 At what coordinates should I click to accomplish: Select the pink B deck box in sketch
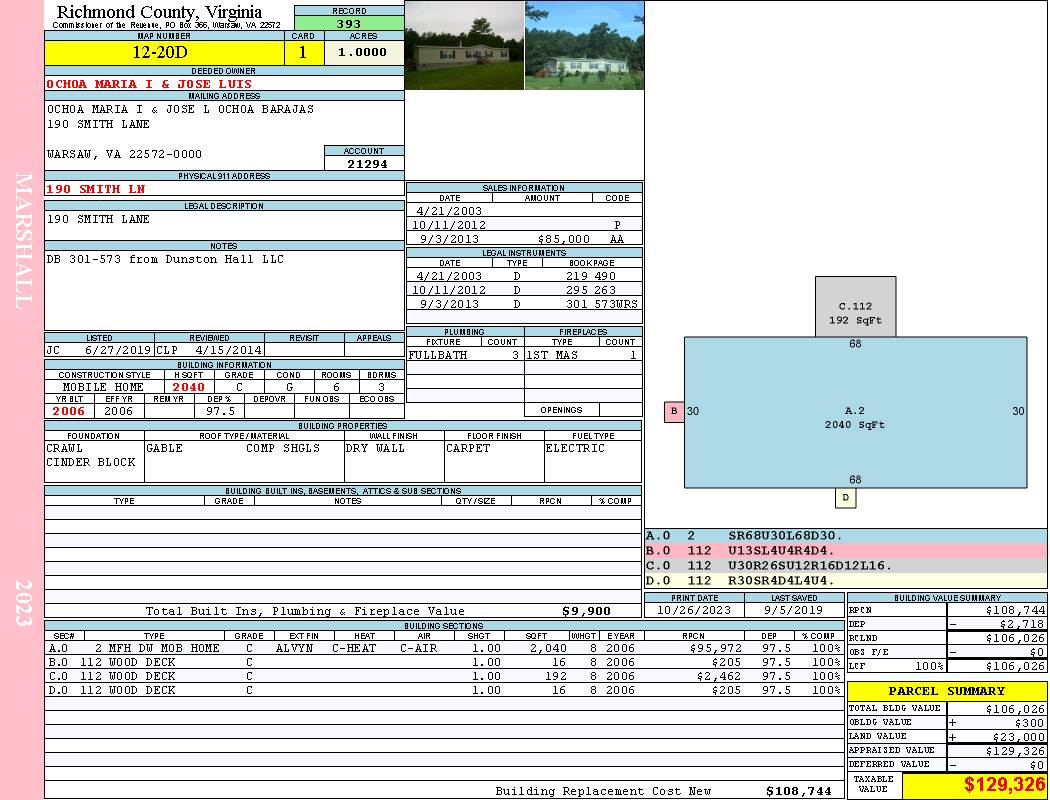click(x=674, y=411)
